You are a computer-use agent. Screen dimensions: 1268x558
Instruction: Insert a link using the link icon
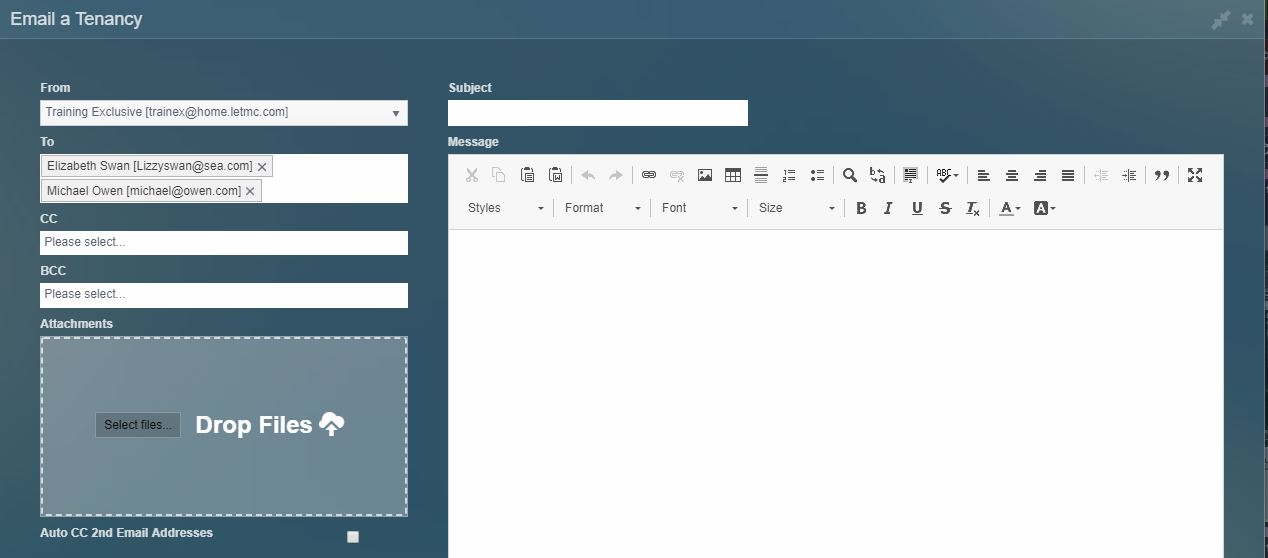[x=649, y=175]
